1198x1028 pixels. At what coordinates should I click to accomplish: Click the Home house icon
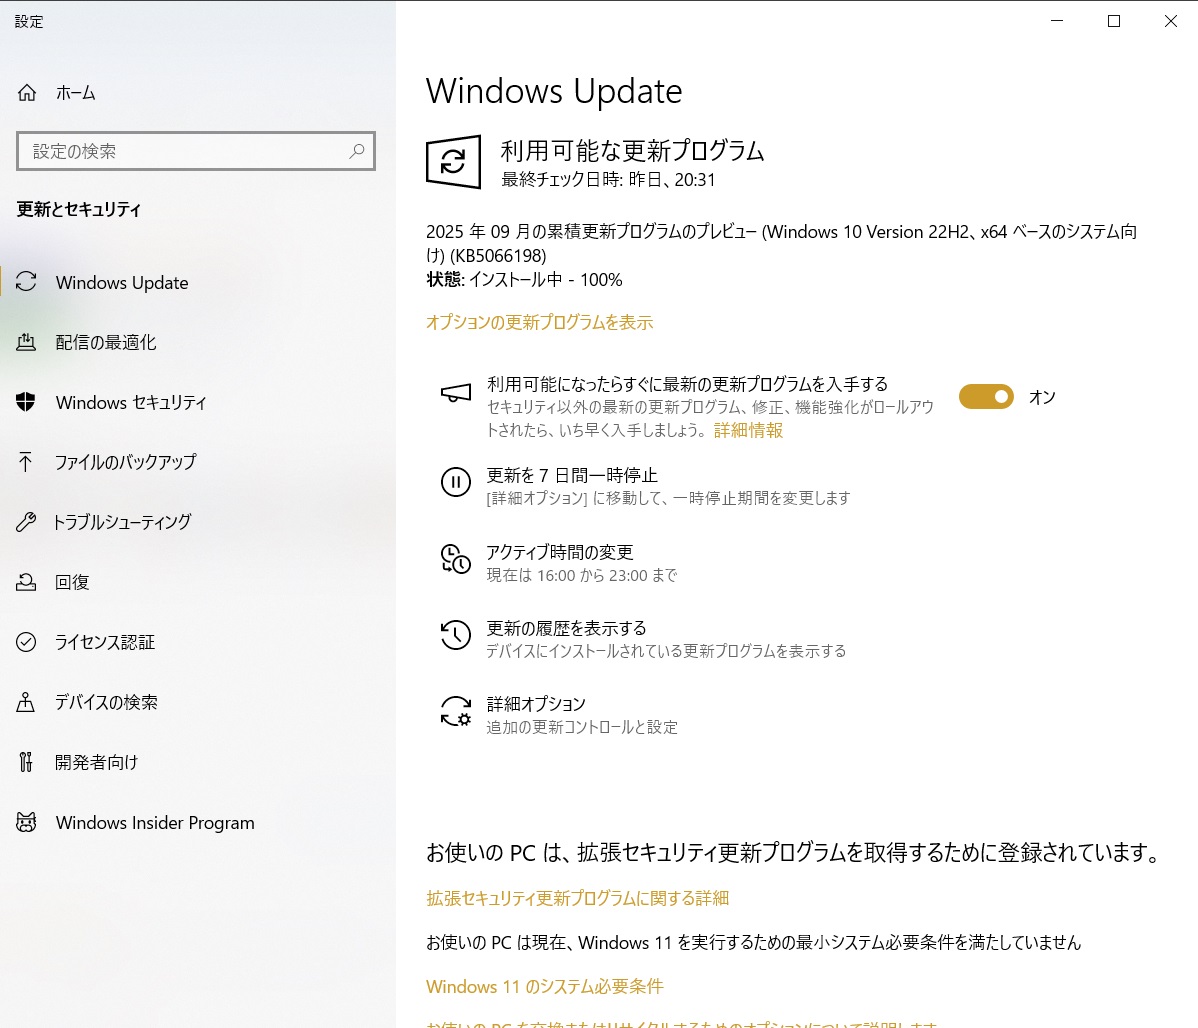pyautogui.click(x=27, y=92)
